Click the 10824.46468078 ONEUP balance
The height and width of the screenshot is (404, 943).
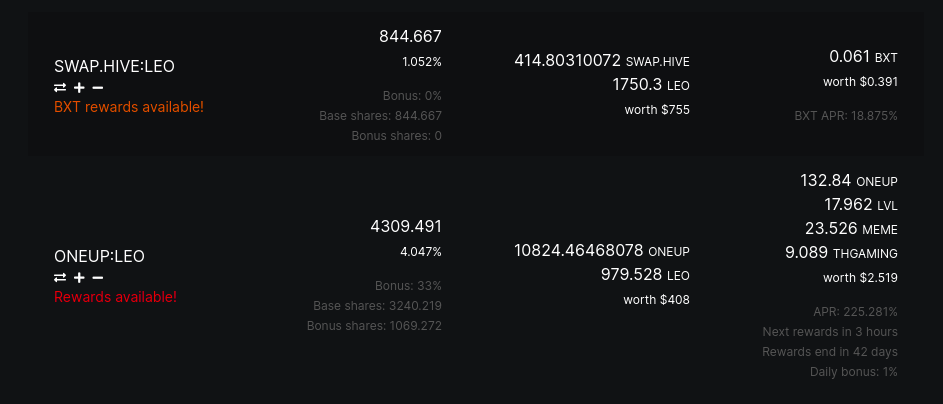(602, 251)
